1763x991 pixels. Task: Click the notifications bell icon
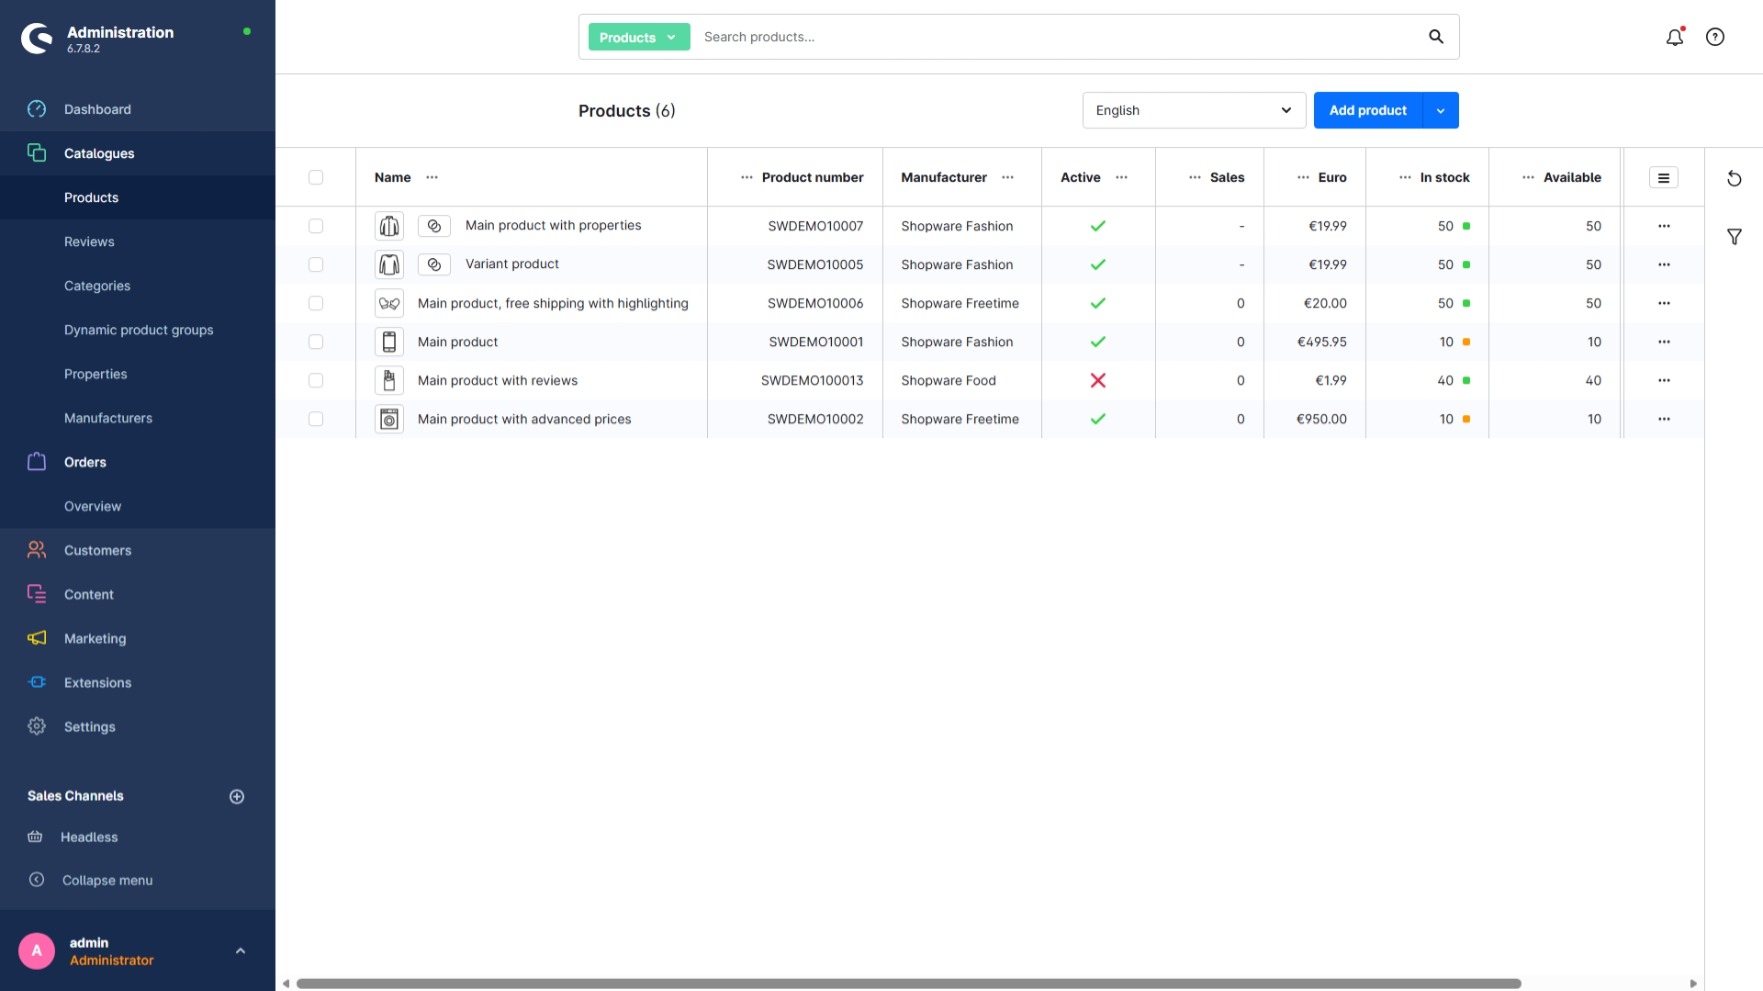[1674, 37]
